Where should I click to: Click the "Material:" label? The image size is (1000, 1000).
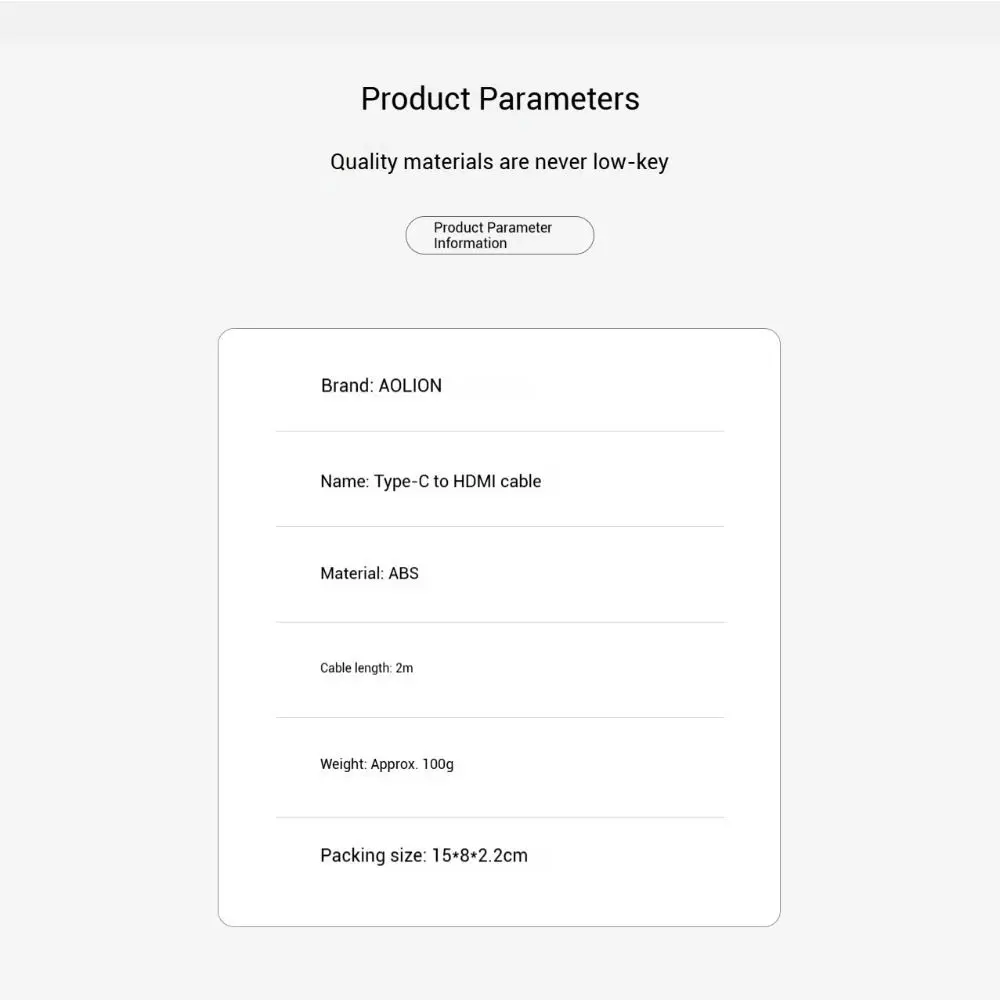[x=351, y=574]
